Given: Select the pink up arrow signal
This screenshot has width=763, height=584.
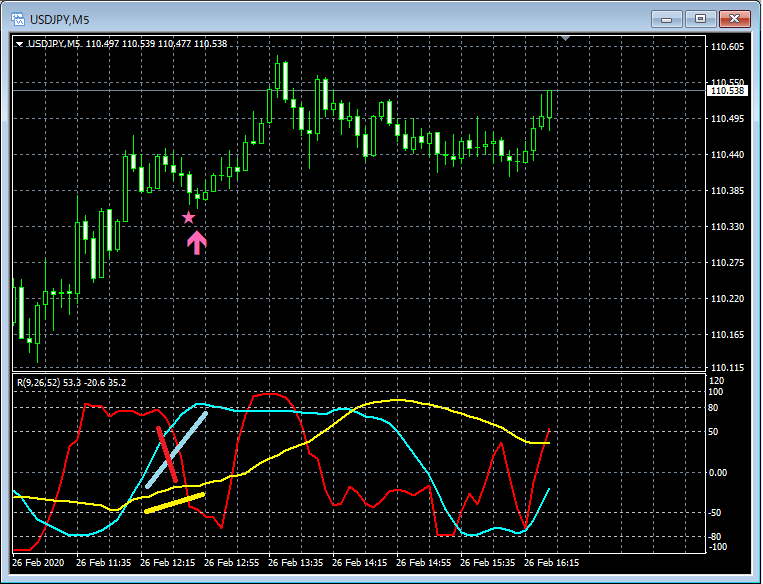Looking at the screenshot, I should point(197,243).
